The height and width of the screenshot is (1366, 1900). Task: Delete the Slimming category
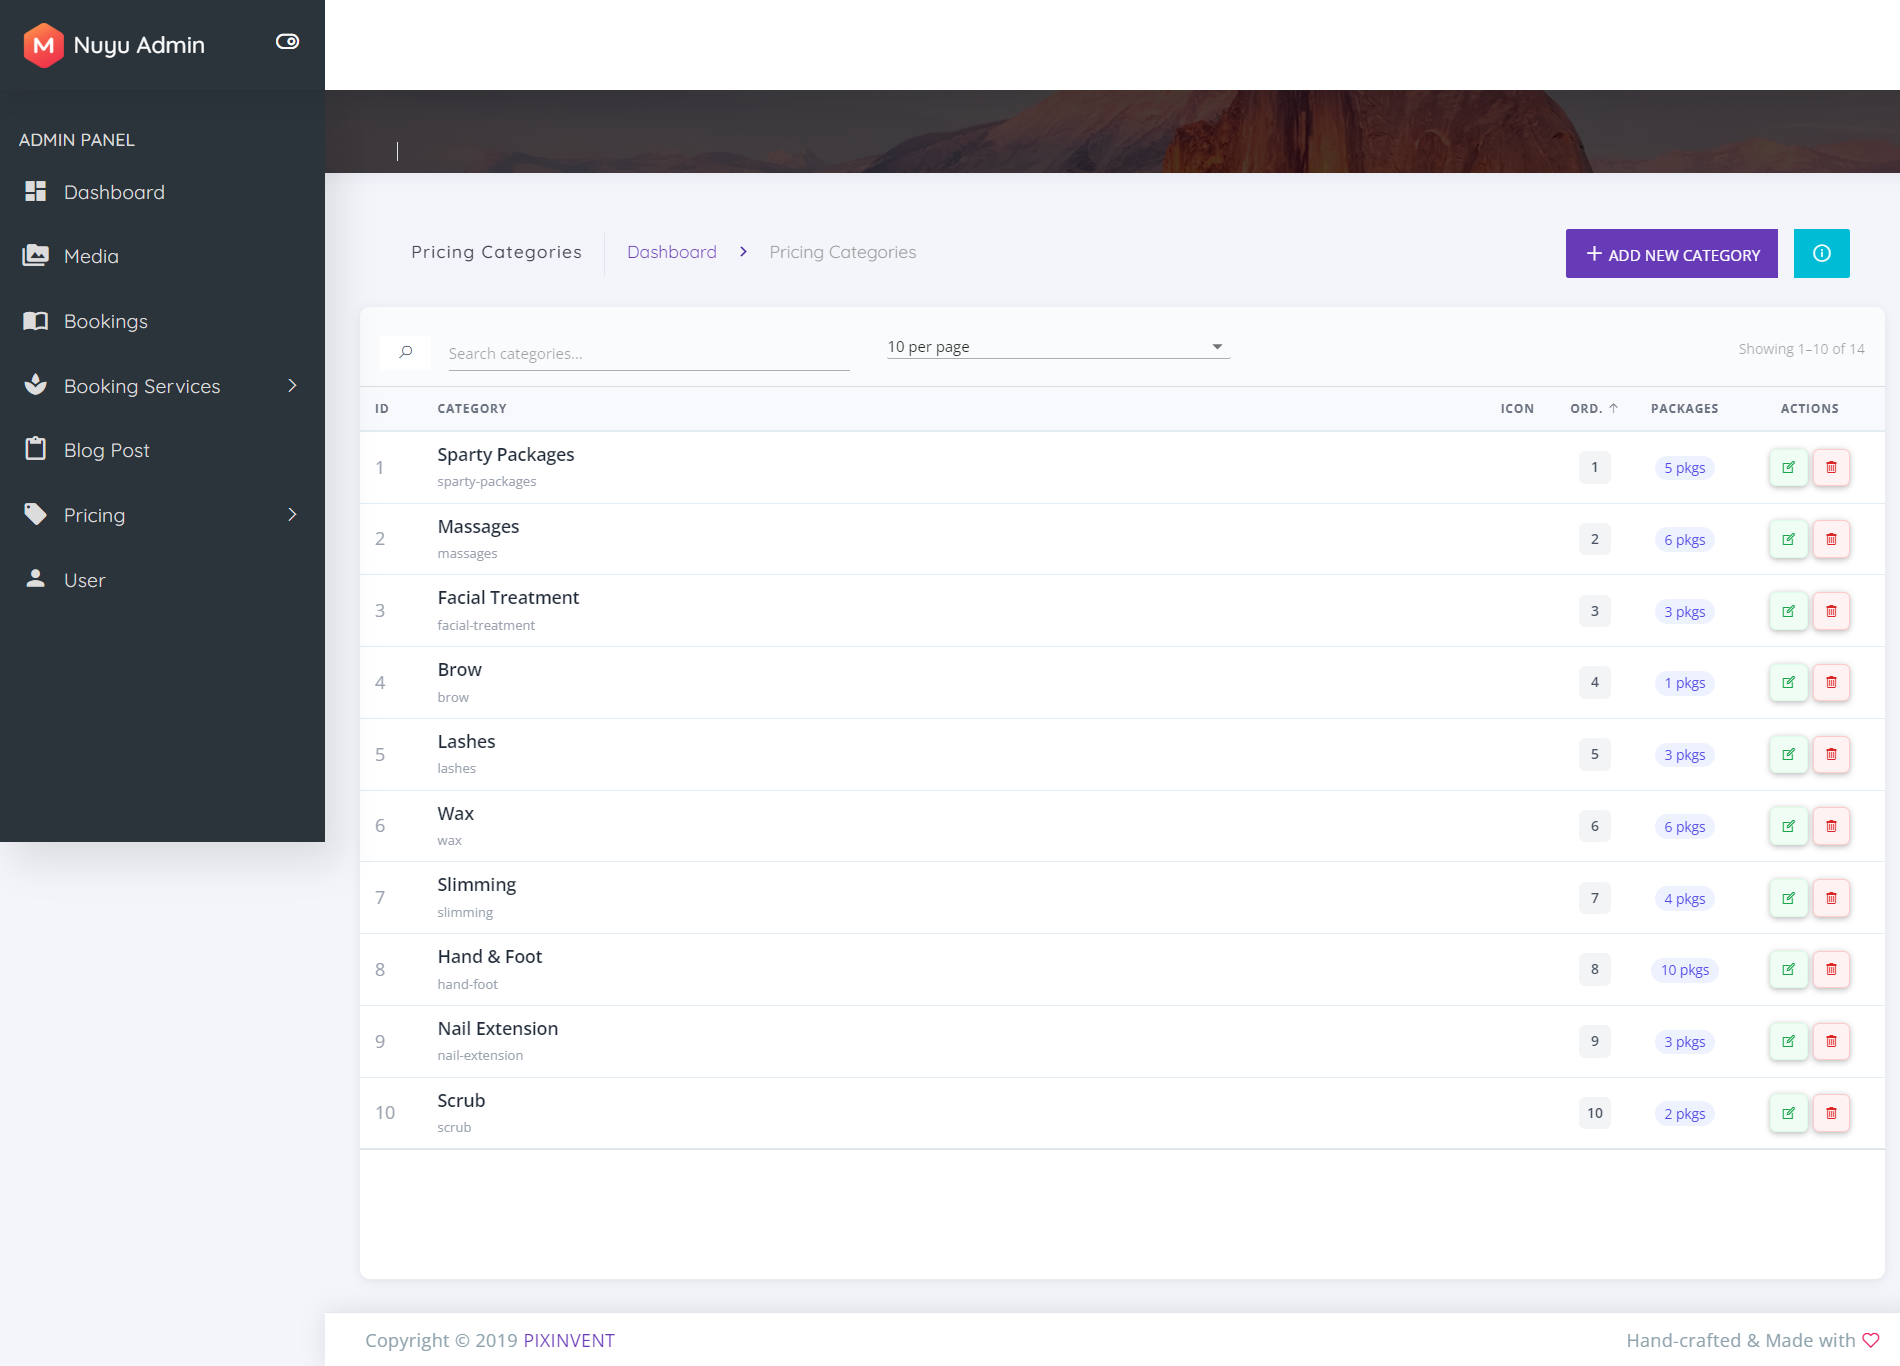point(1831,898)
